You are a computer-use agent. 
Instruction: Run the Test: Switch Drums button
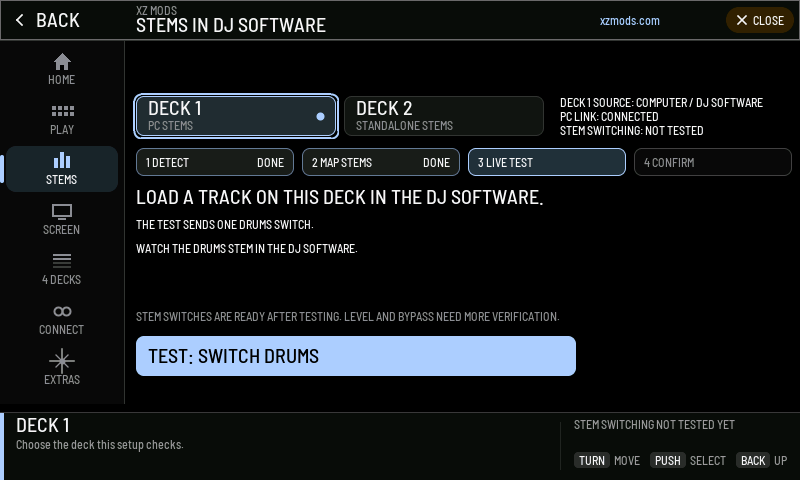coord(356,356)
